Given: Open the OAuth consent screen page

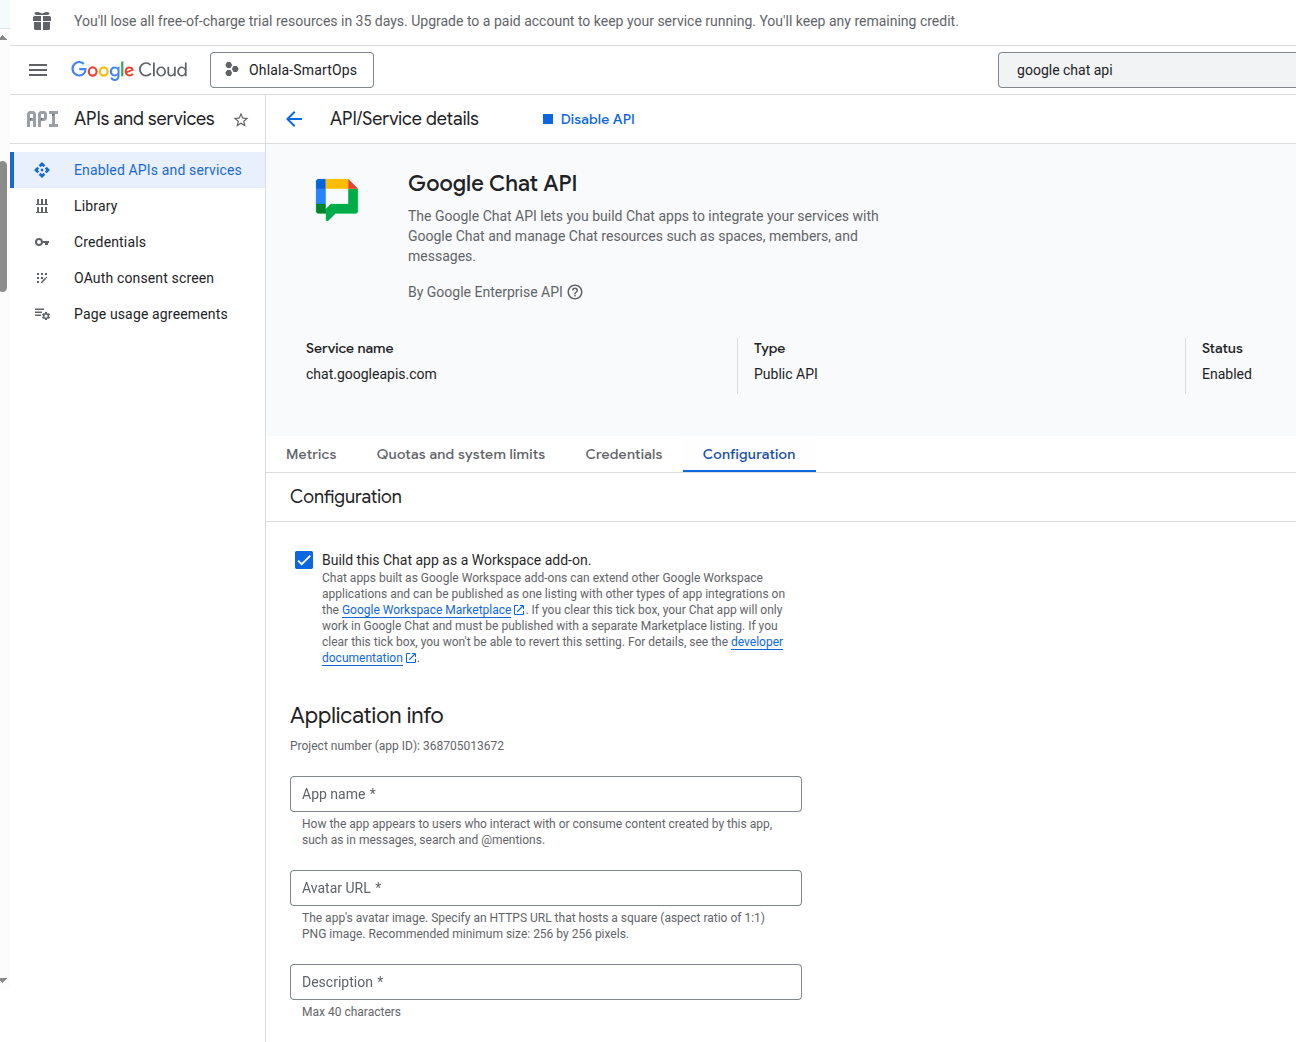Looking at the screenshot, I should pyautogui.click(x=143, y=278).
